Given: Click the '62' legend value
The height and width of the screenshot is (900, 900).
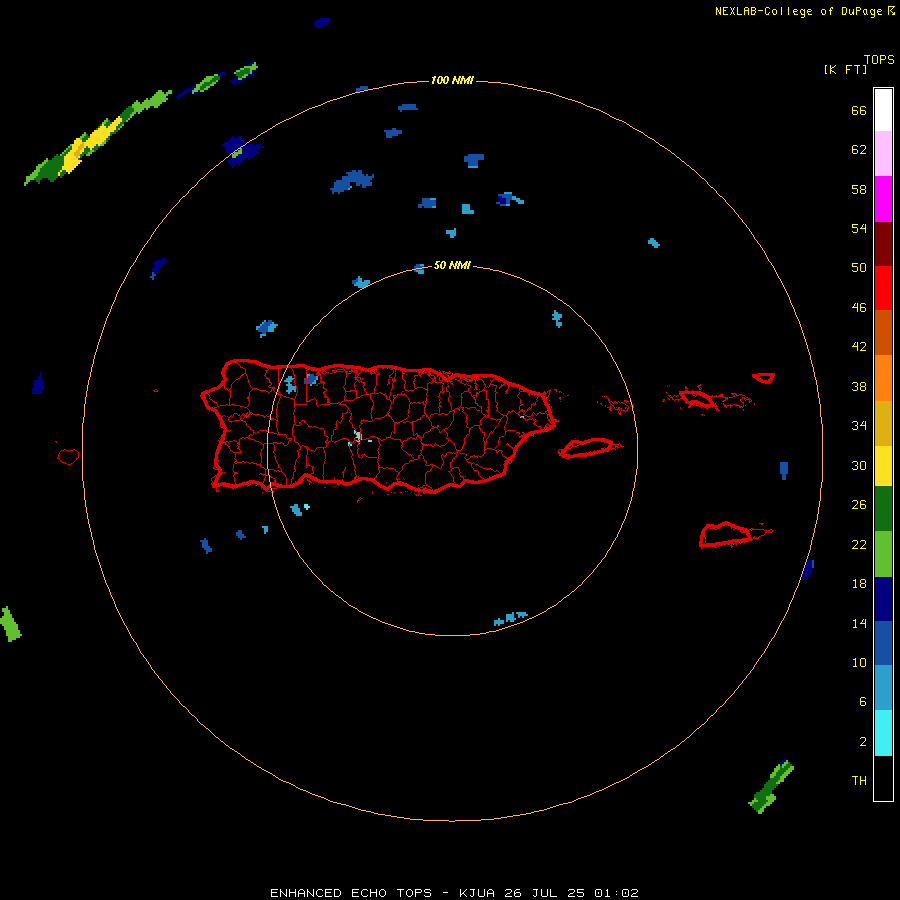Looking at the screenshot, I should (859, 150).
